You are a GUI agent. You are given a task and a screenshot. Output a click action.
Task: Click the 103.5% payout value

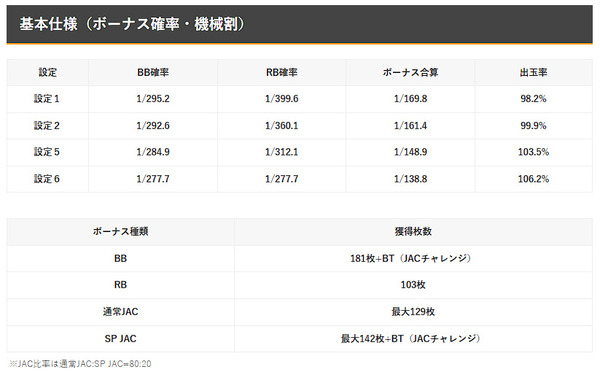(x=533, y=152)
